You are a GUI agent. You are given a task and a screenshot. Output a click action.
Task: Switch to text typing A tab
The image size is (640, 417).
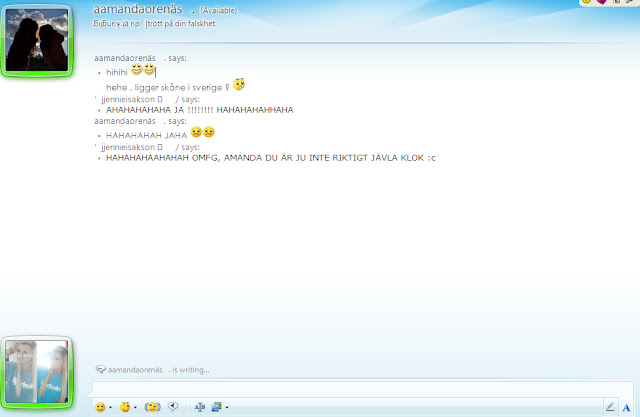pos(627,407)
